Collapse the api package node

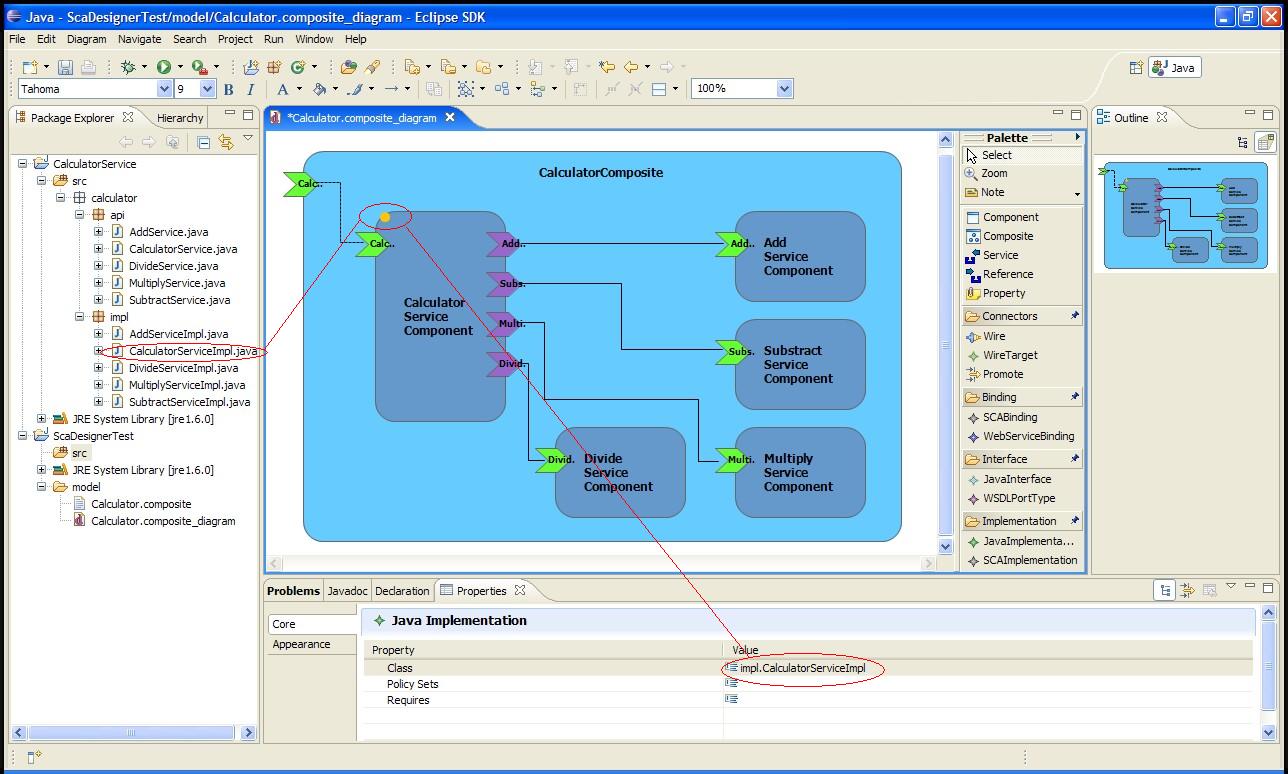[79, 215]
